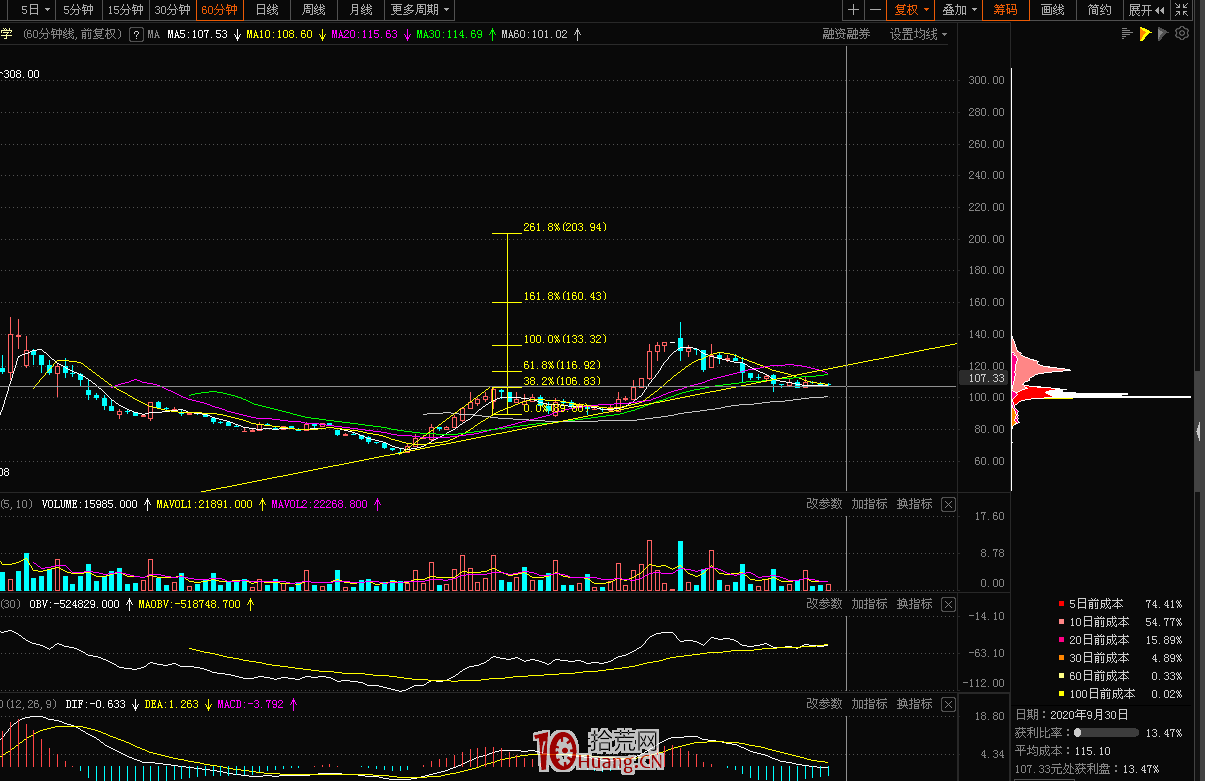Screen dimensions: 1205x781
Task: Open the 设置均线 dropdown
Action: point(919,34)
